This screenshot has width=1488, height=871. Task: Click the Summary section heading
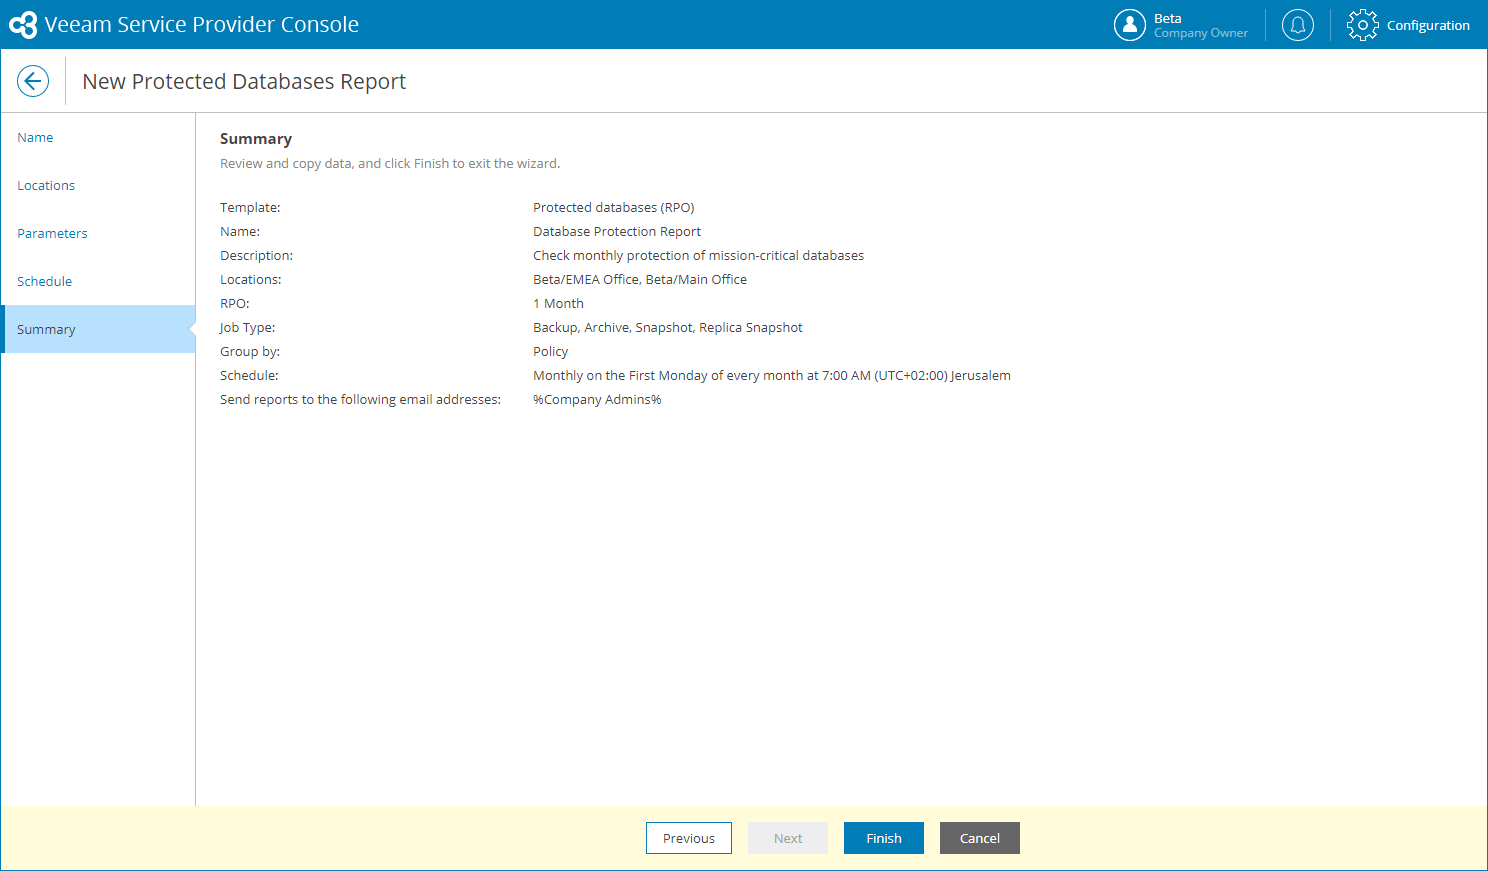tap(256, 139)
